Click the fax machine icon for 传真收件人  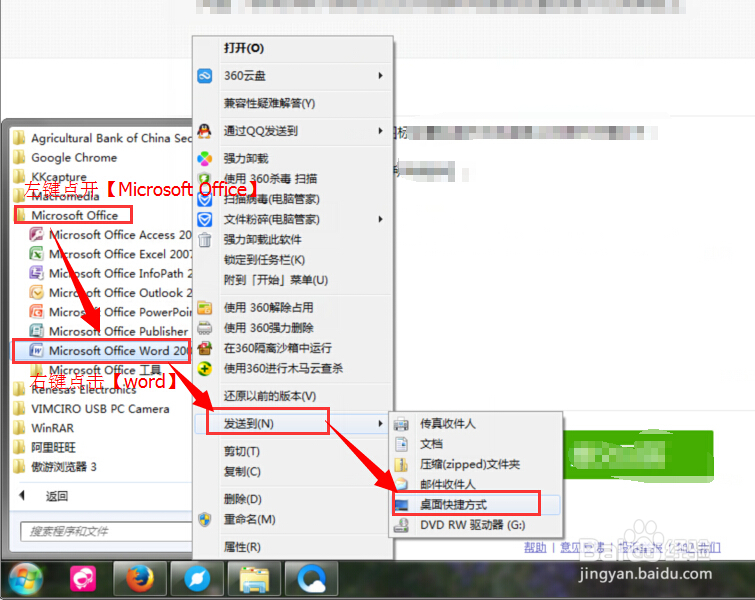[401, 424]
